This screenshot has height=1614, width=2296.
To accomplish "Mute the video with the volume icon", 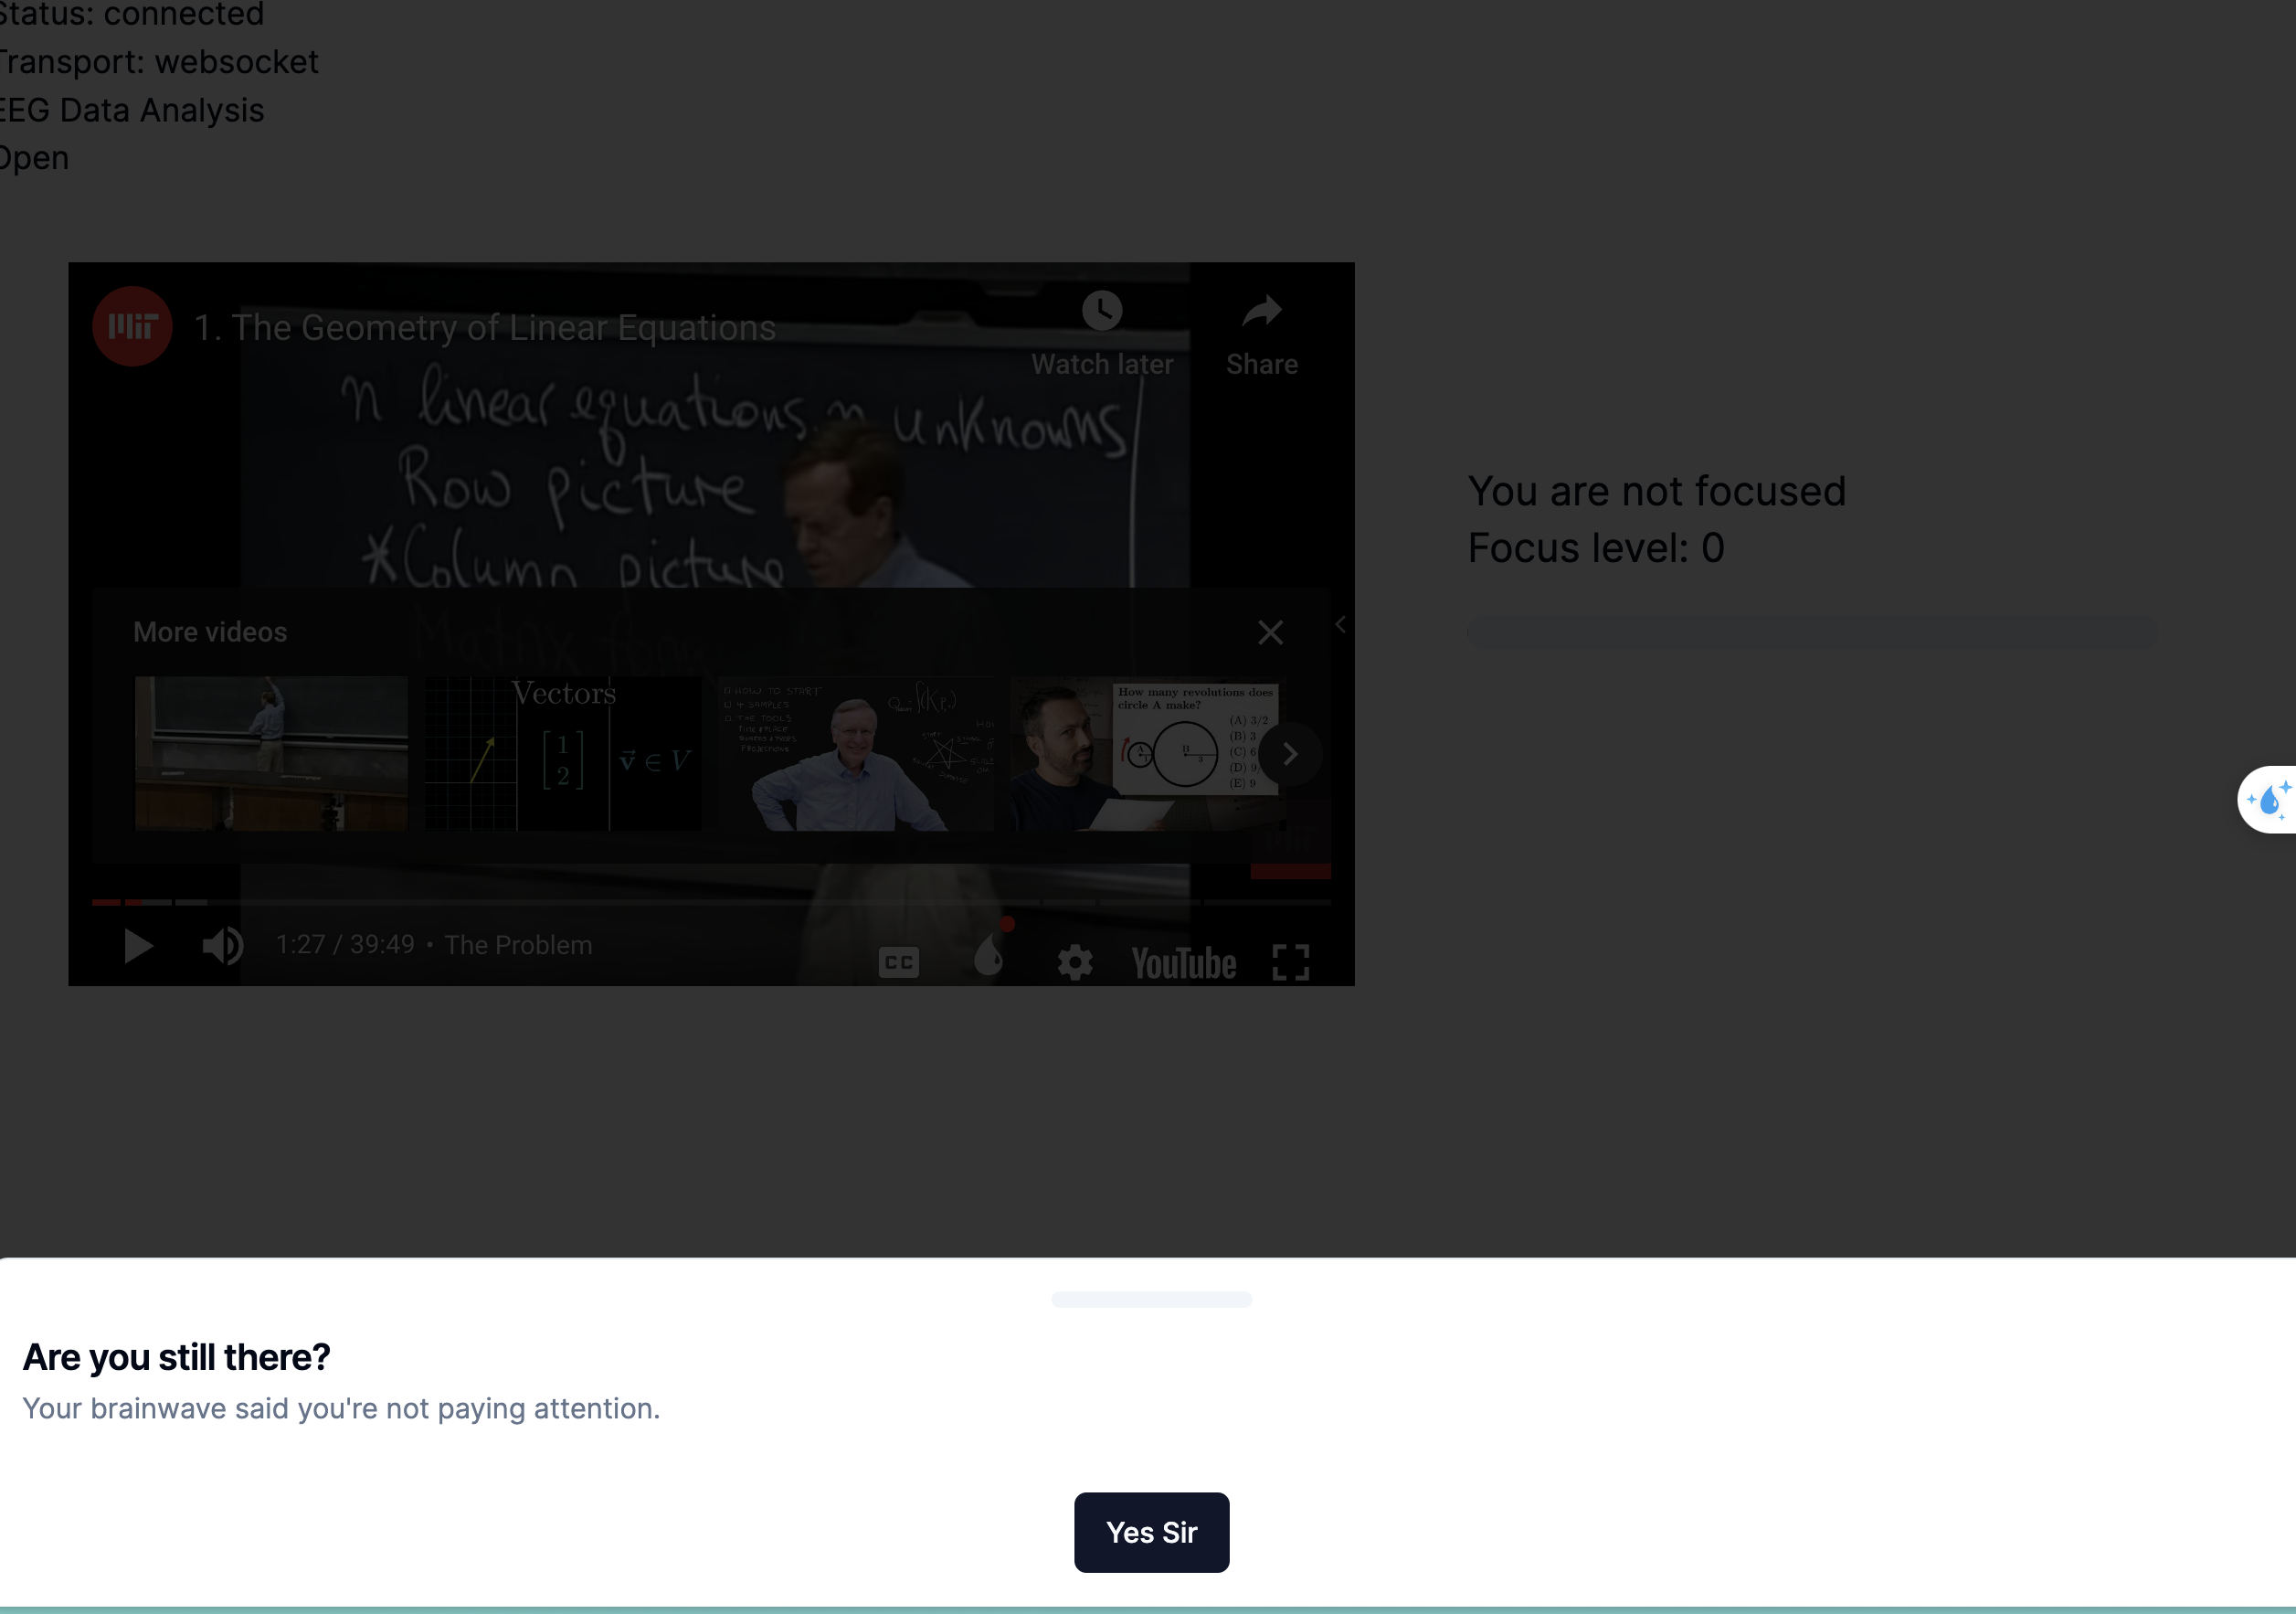I will click(x=222, y=945).
